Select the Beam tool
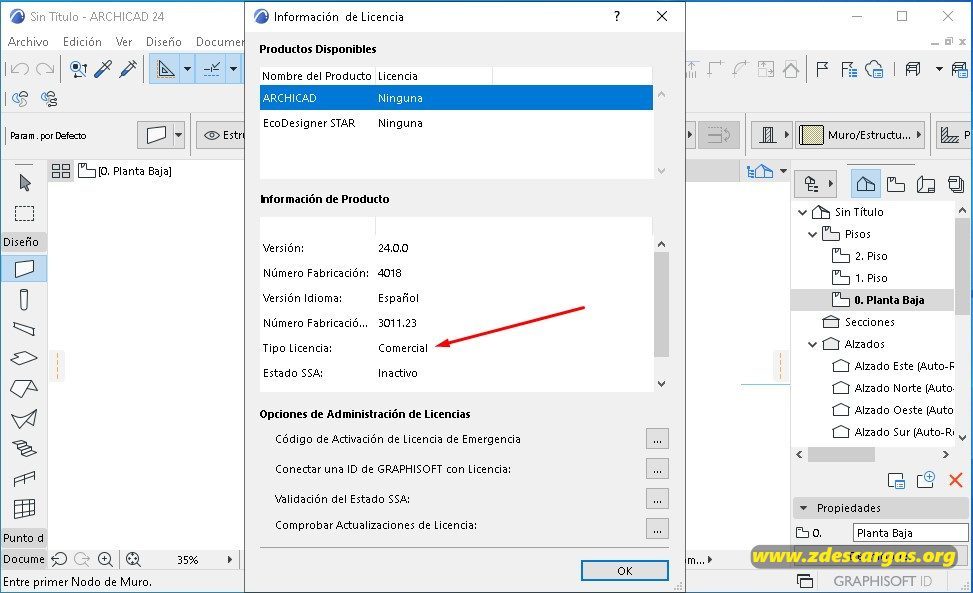 pyautogui.click(x=24, y=329)
